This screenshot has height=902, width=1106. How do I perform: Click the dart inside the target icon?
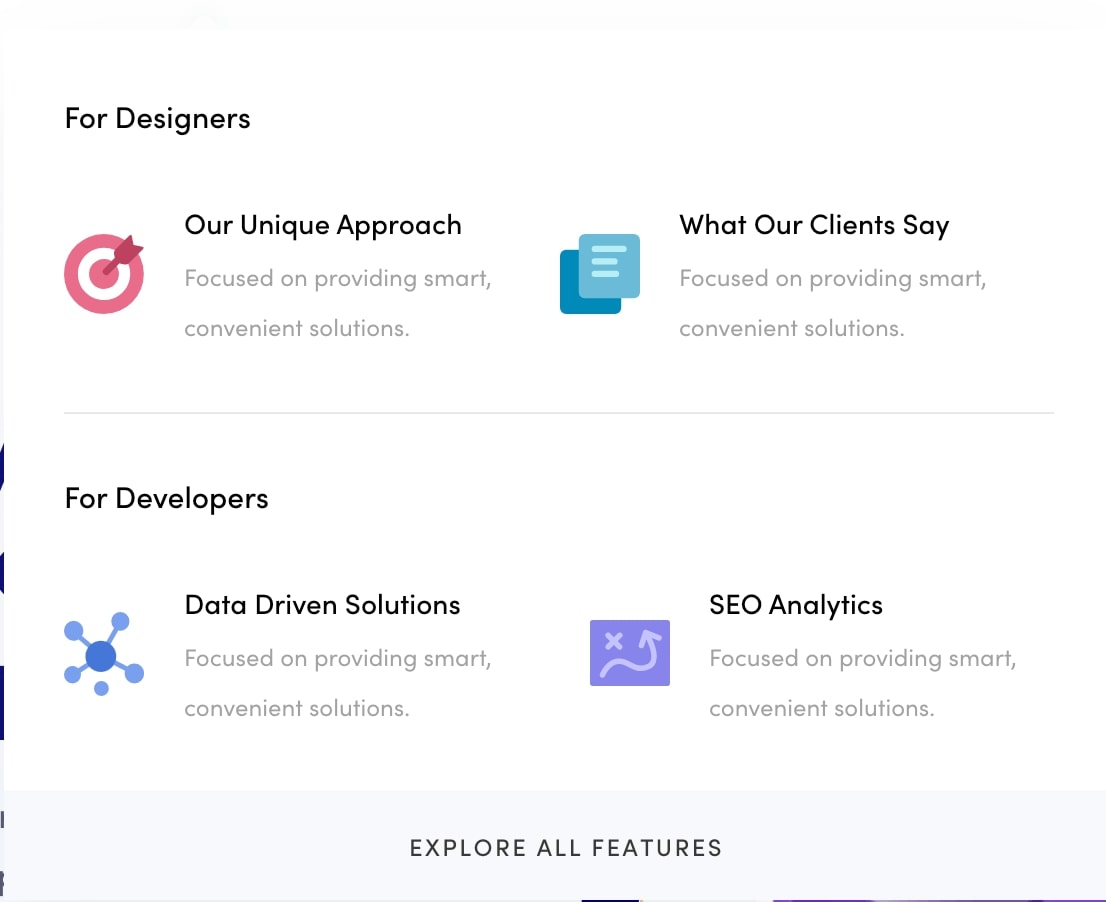[124, 253]
